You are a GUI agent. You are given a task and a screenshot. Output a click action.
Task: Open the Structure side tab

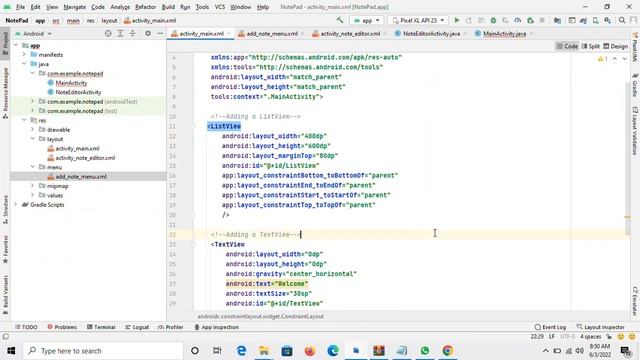click(5, 209)
